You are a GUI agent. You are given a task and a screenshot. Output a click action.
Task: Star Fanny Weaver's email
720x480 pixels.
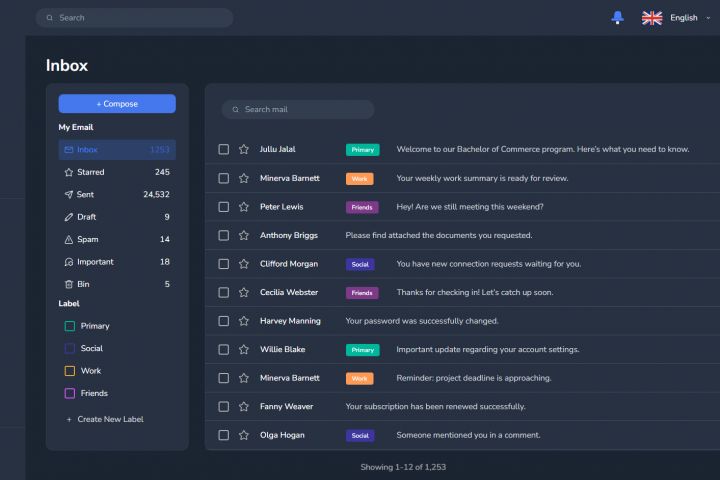[244, 407]
